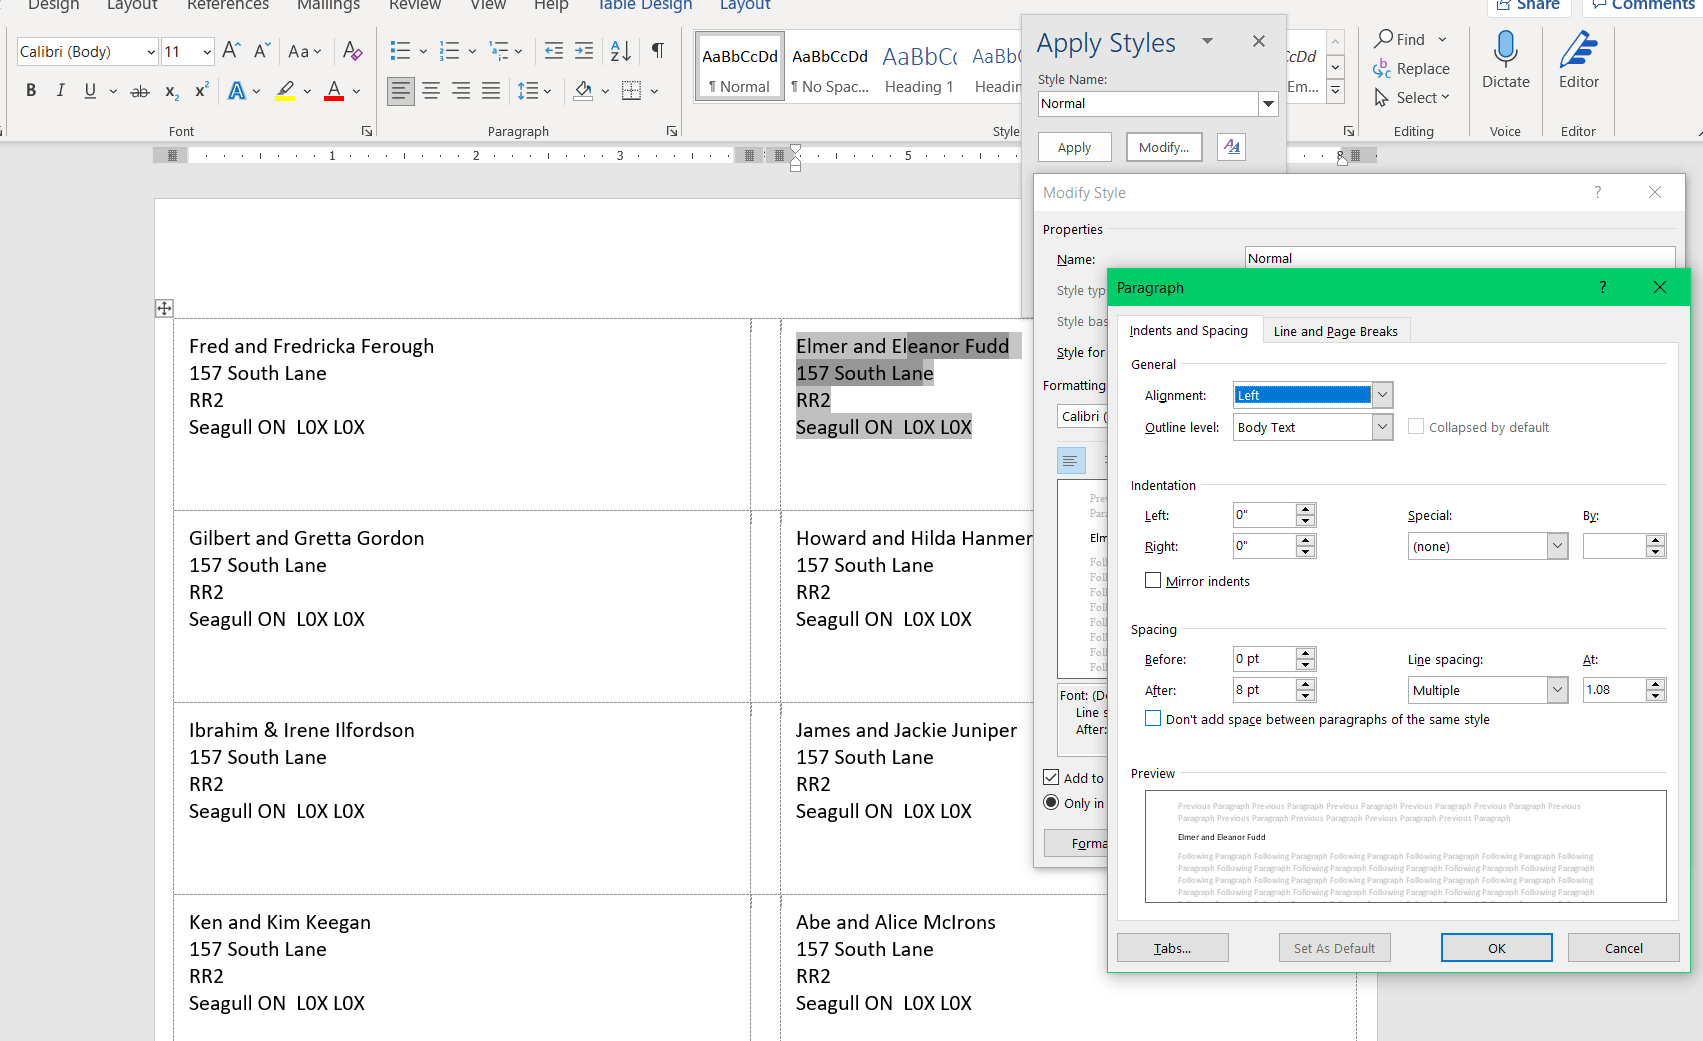Click the table move handle
Image resolution: width=1703 pixels, height=1041 pixels.
click(x=164, y=308)
